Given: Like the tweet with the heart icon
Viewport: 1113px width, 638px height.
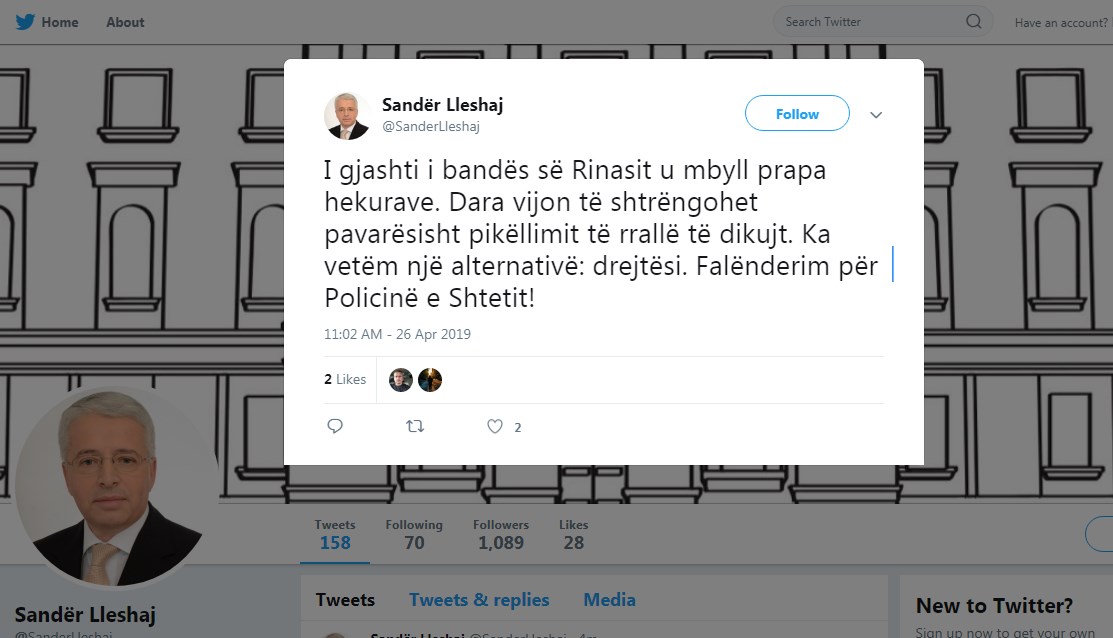Looking at the screenshot, I should point(495,426).
